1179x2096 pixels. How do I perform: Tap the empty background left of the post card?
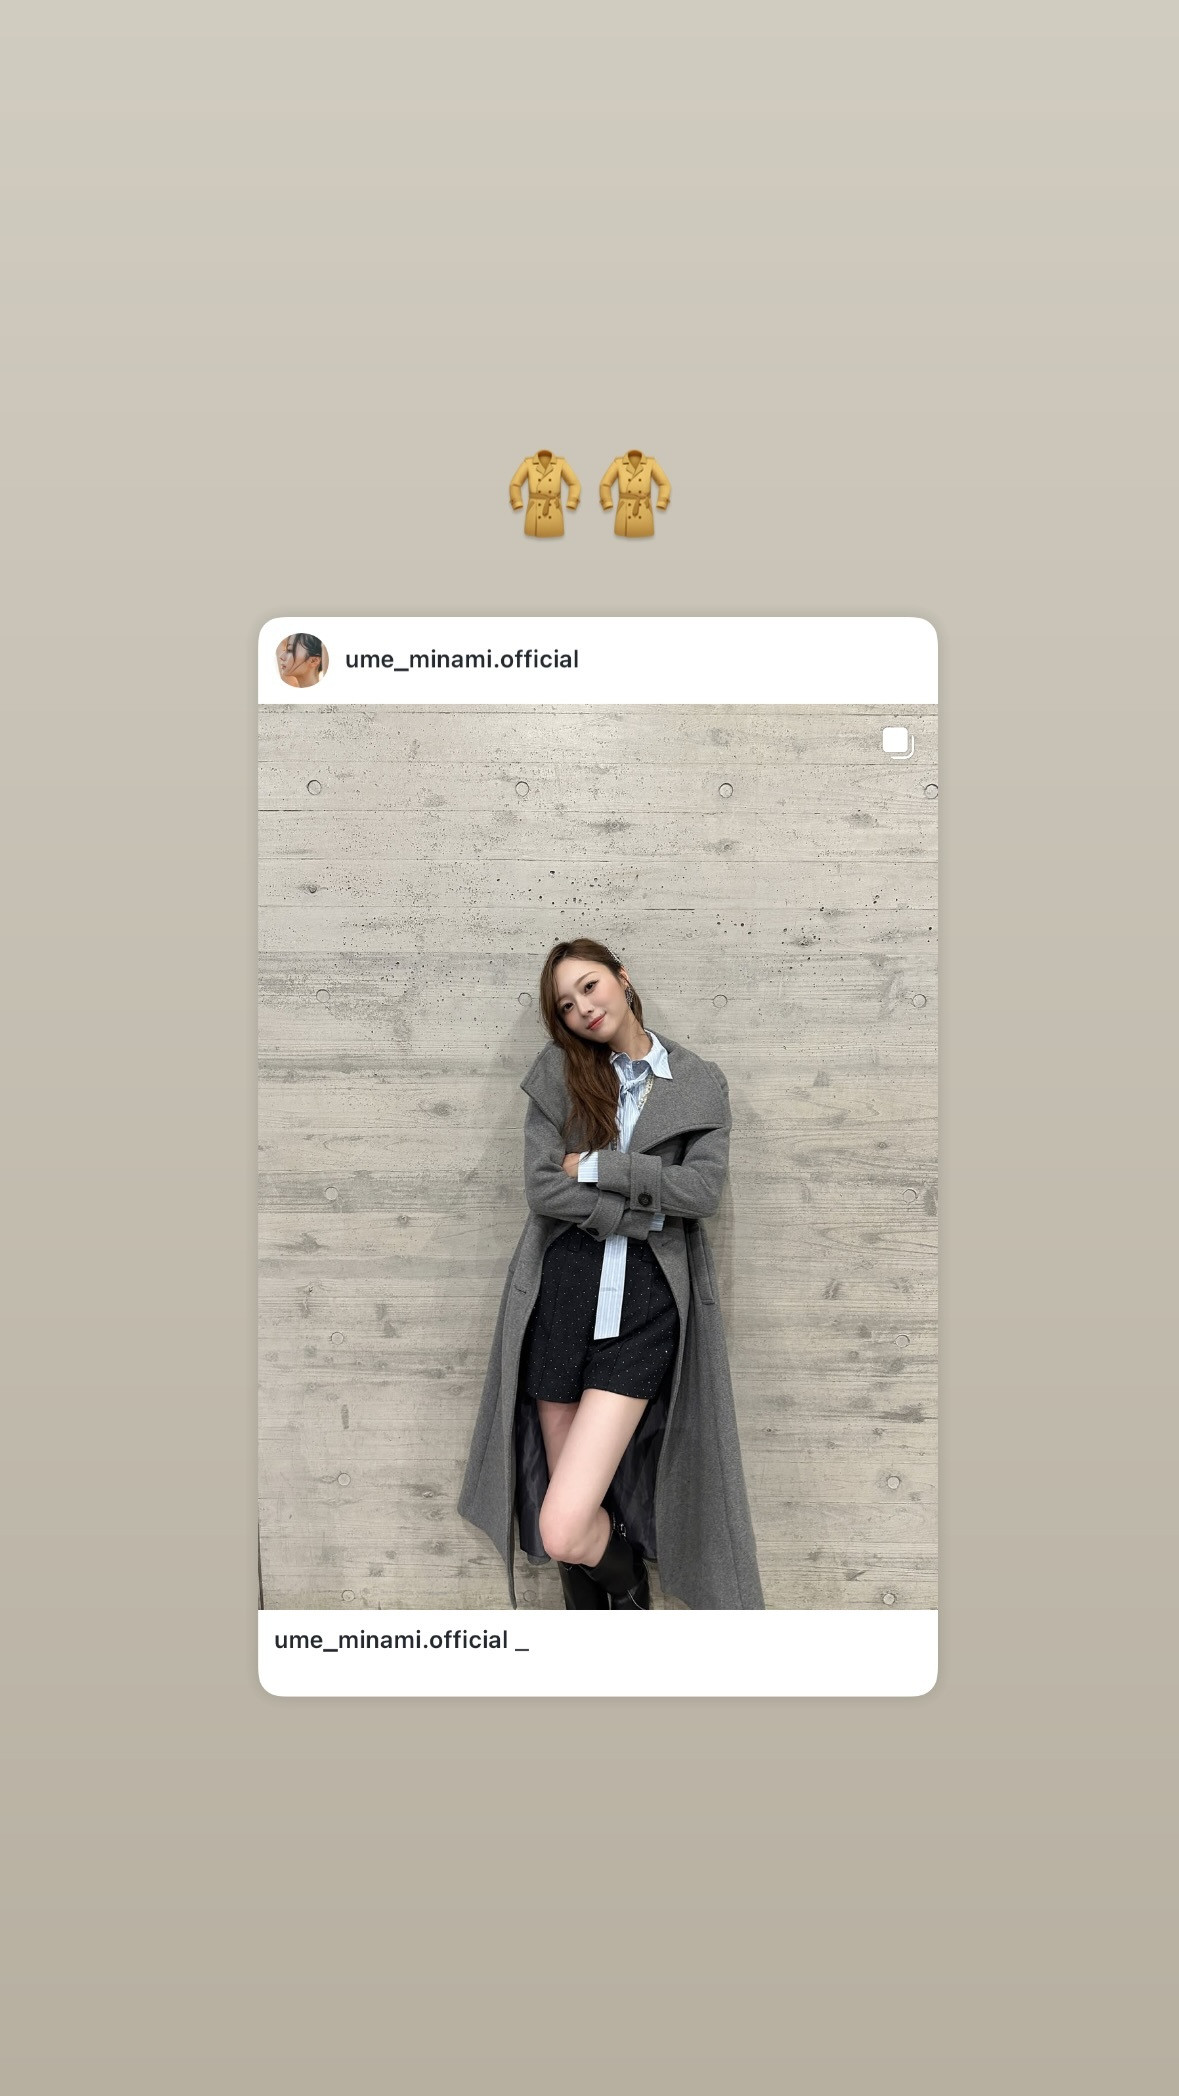[x=128, y=1157]
